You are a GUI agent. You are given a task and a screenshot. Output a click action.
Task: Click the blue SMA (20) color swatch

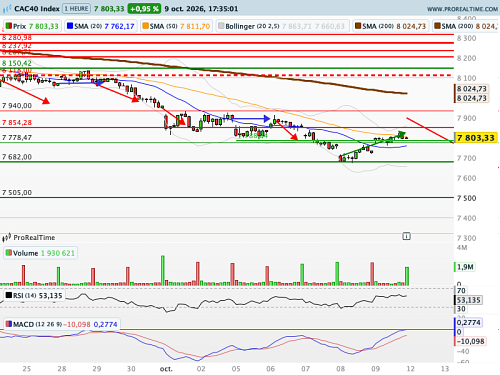(70, 26)
